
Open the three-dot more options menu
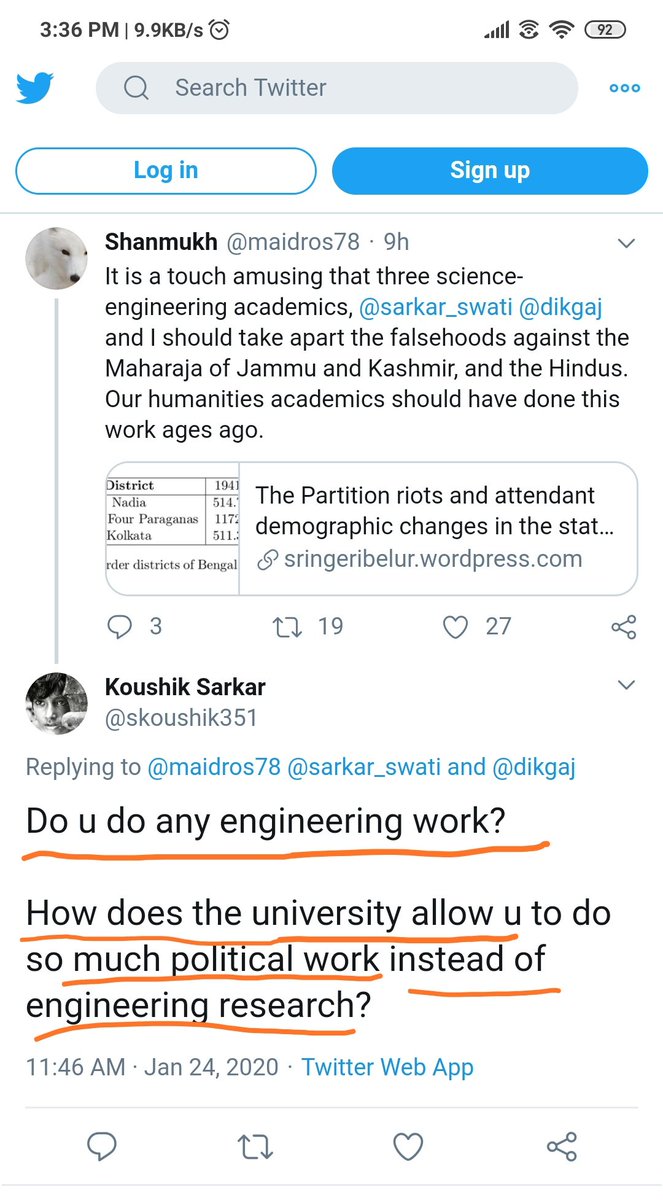click(x=625, y=88)
